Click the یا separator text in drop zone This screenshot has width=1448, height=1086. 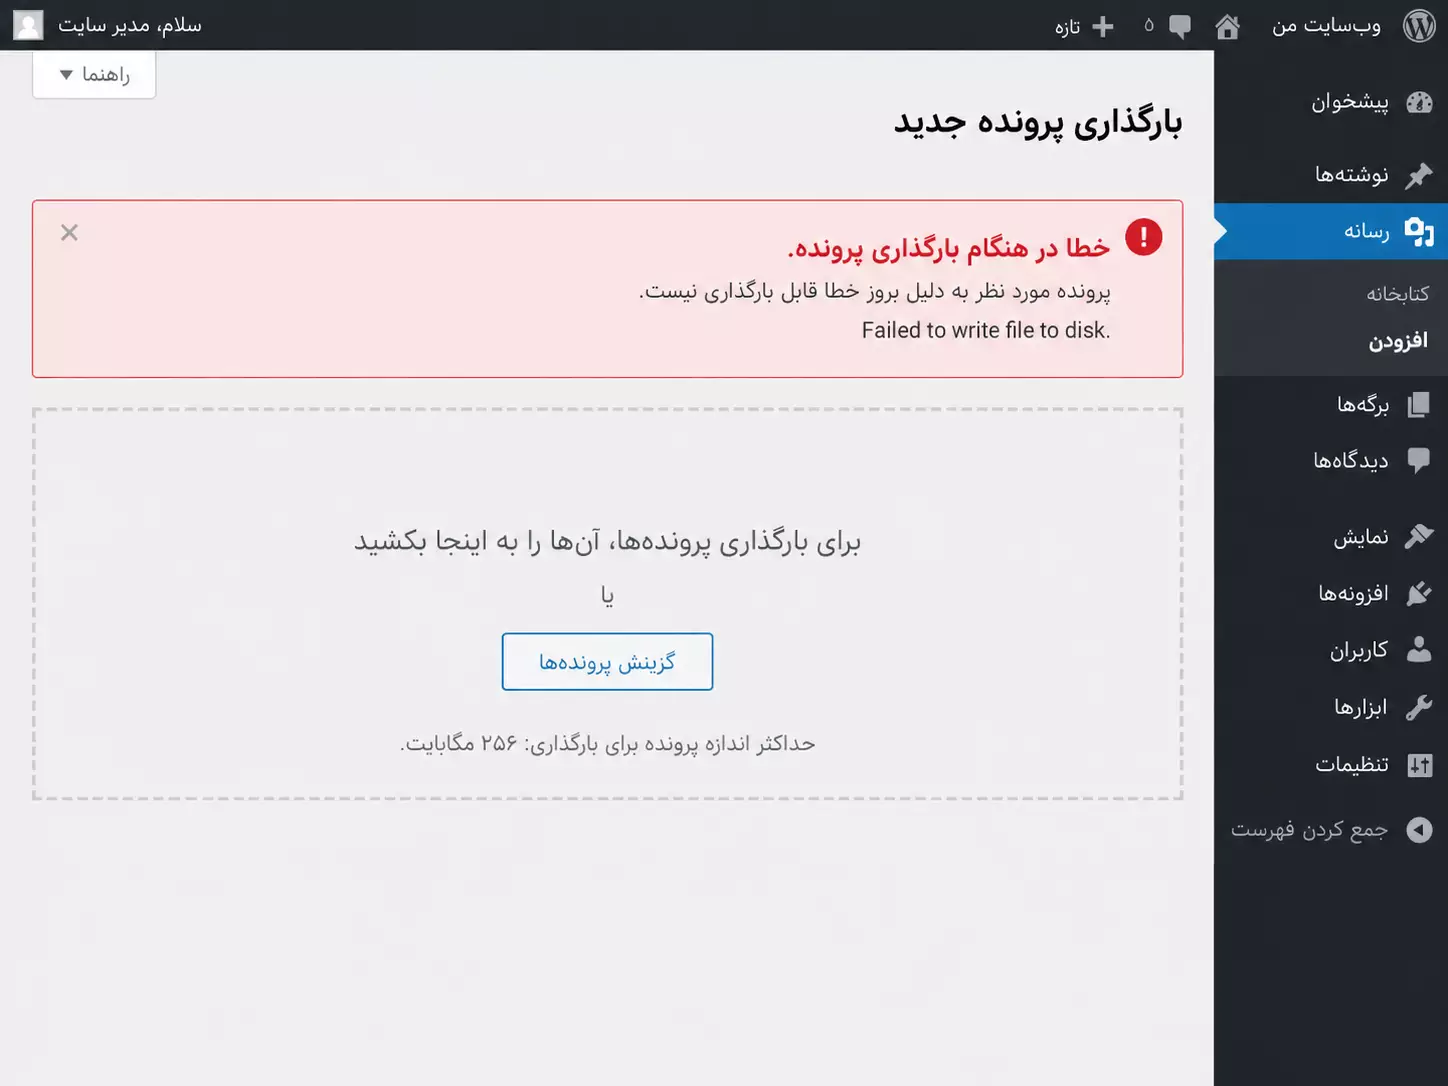tap(607, 596)
